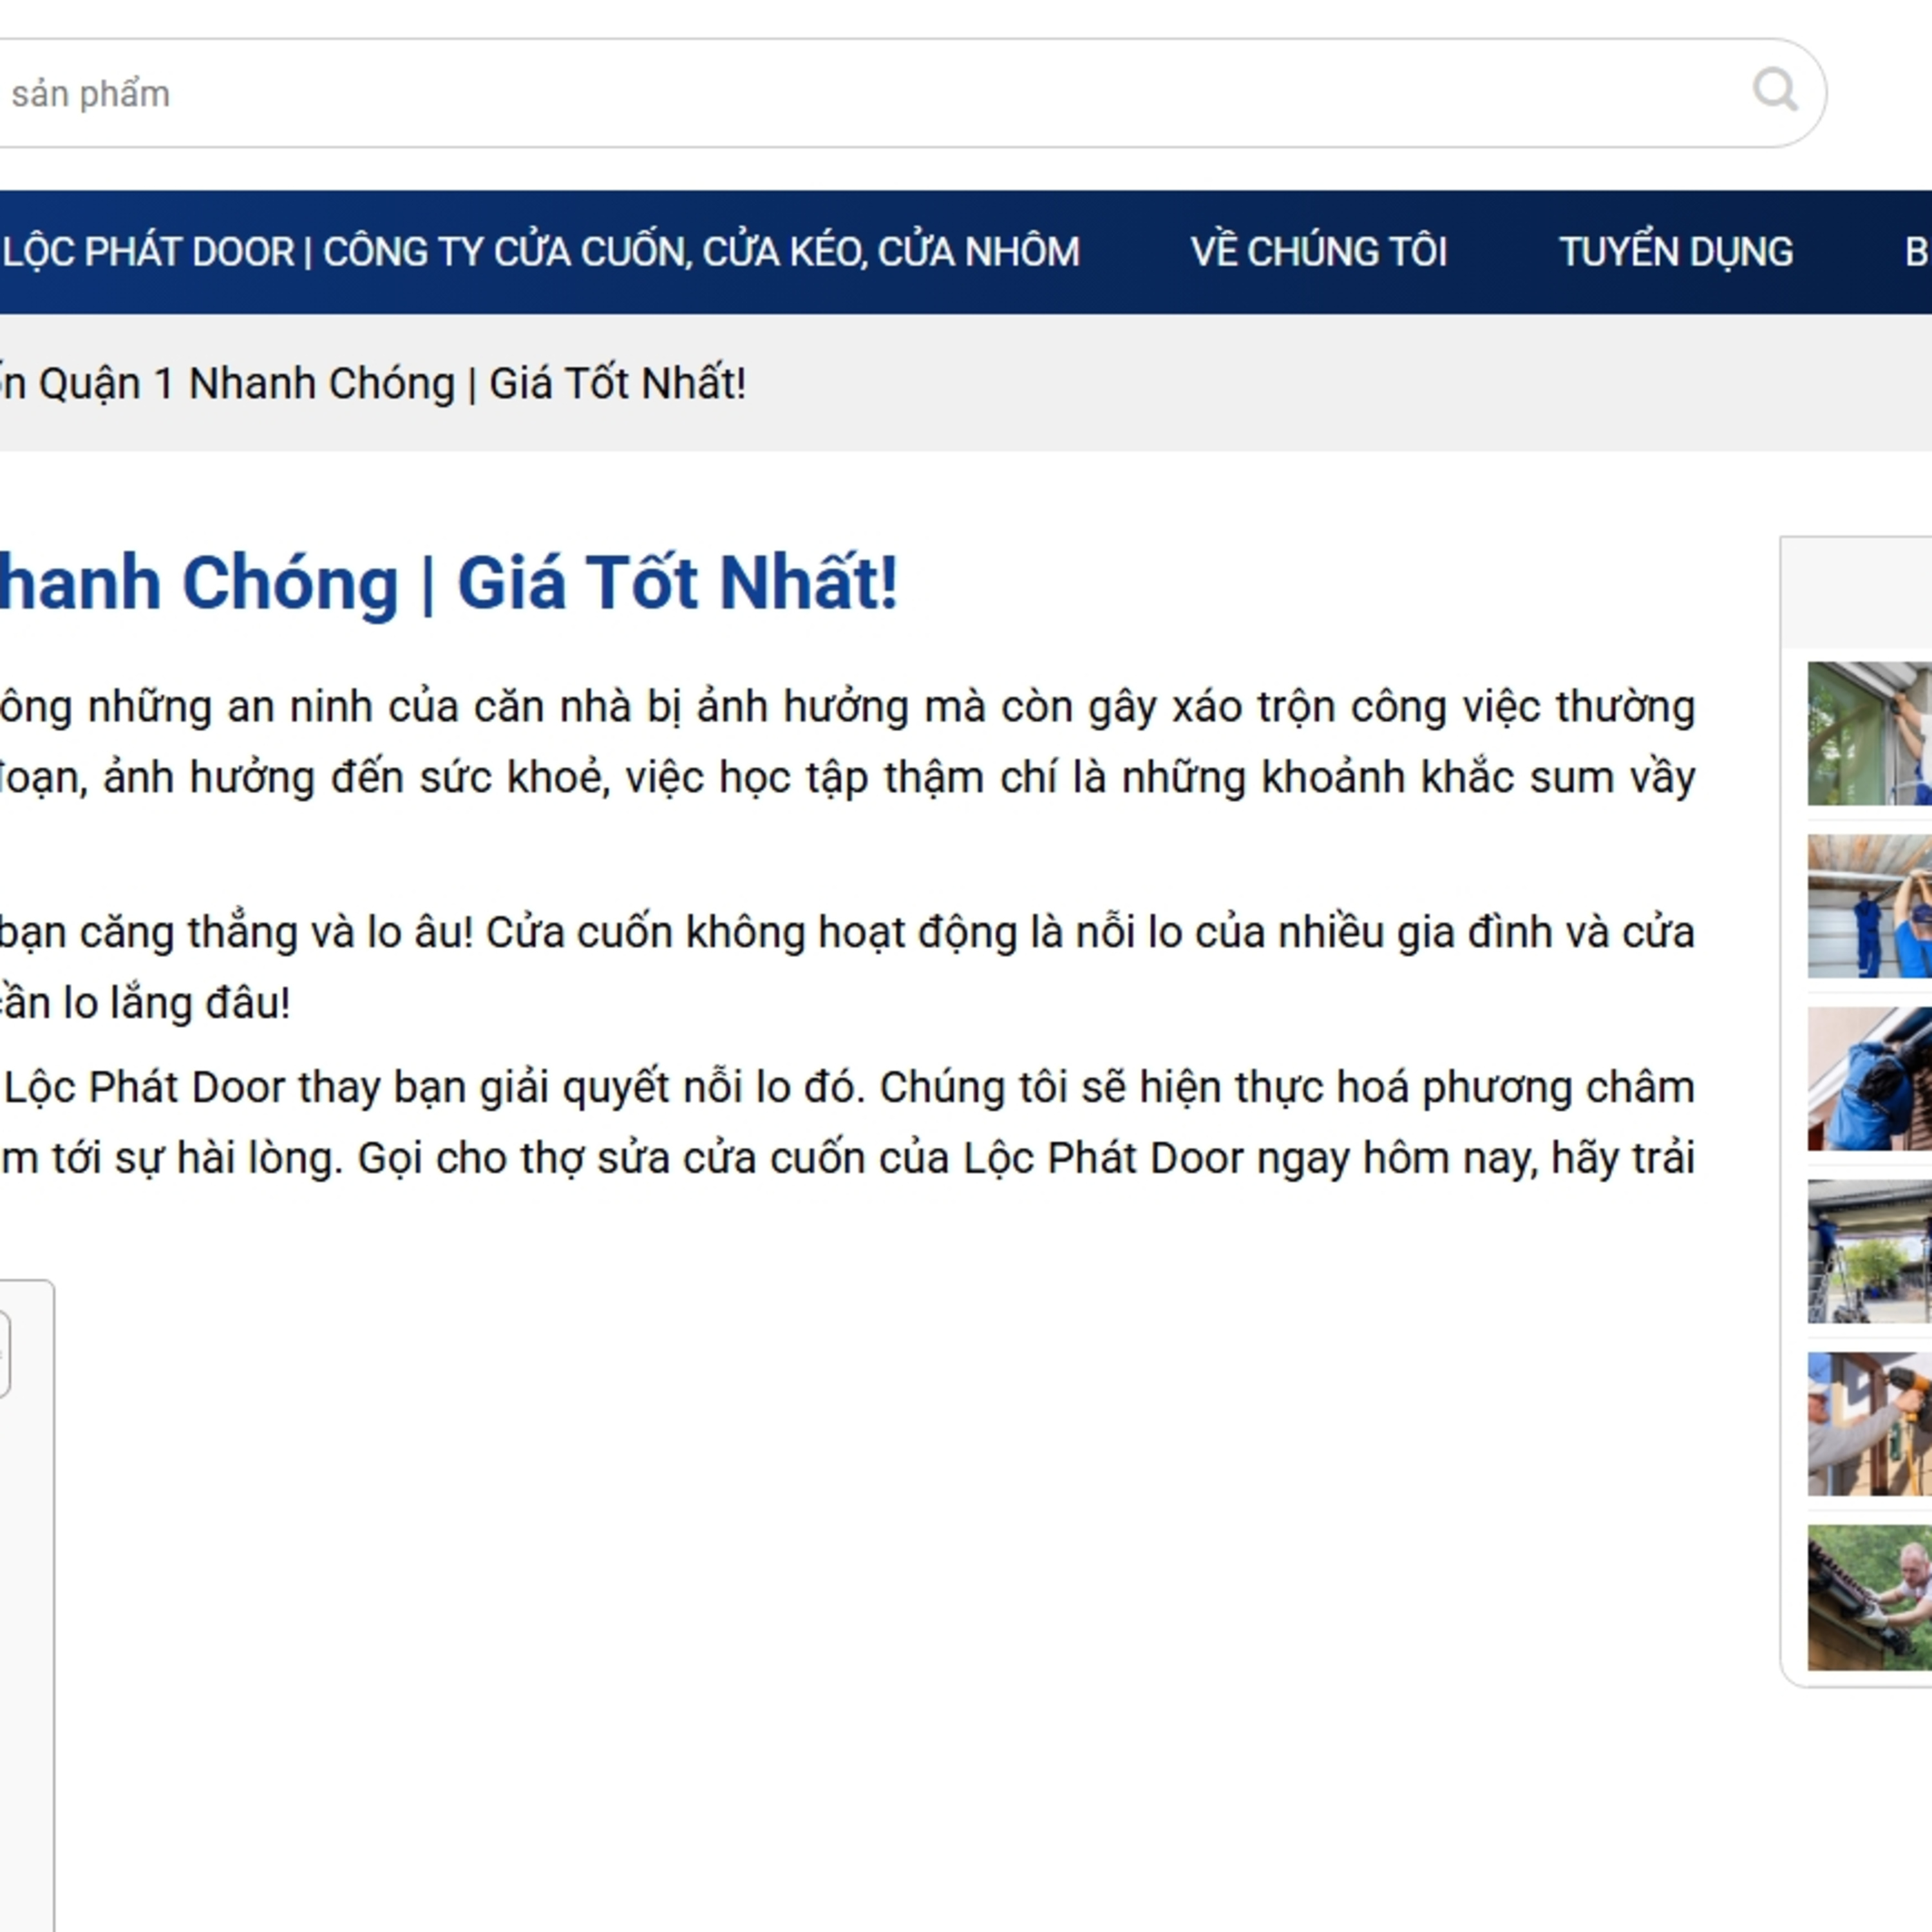This screenshot has width=1932, height=1932.
Task: Open the sidebar thumbnail of the man using an orange drill
Action: click(x=1869, y=1424)
